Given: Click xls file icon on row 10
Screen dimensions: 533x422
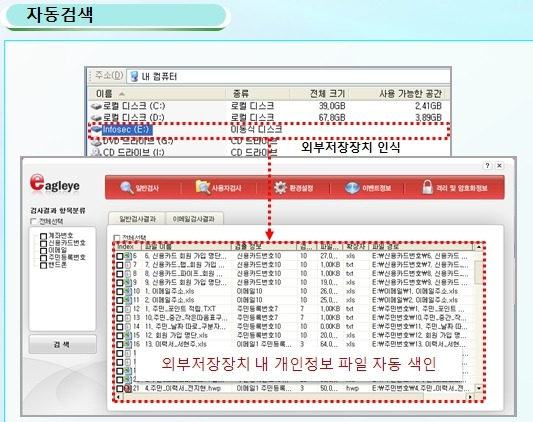Looking at the screenshot, I should [x=128, y=291].
